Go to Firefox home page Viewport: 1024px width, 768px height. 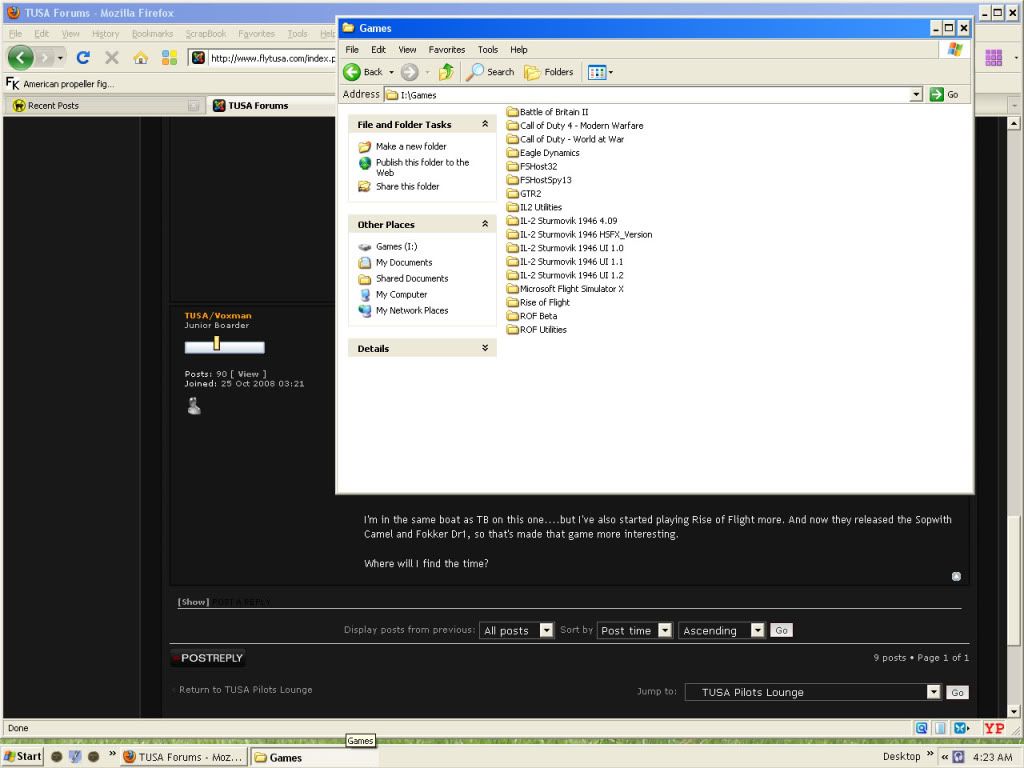(x=140, y=57)
